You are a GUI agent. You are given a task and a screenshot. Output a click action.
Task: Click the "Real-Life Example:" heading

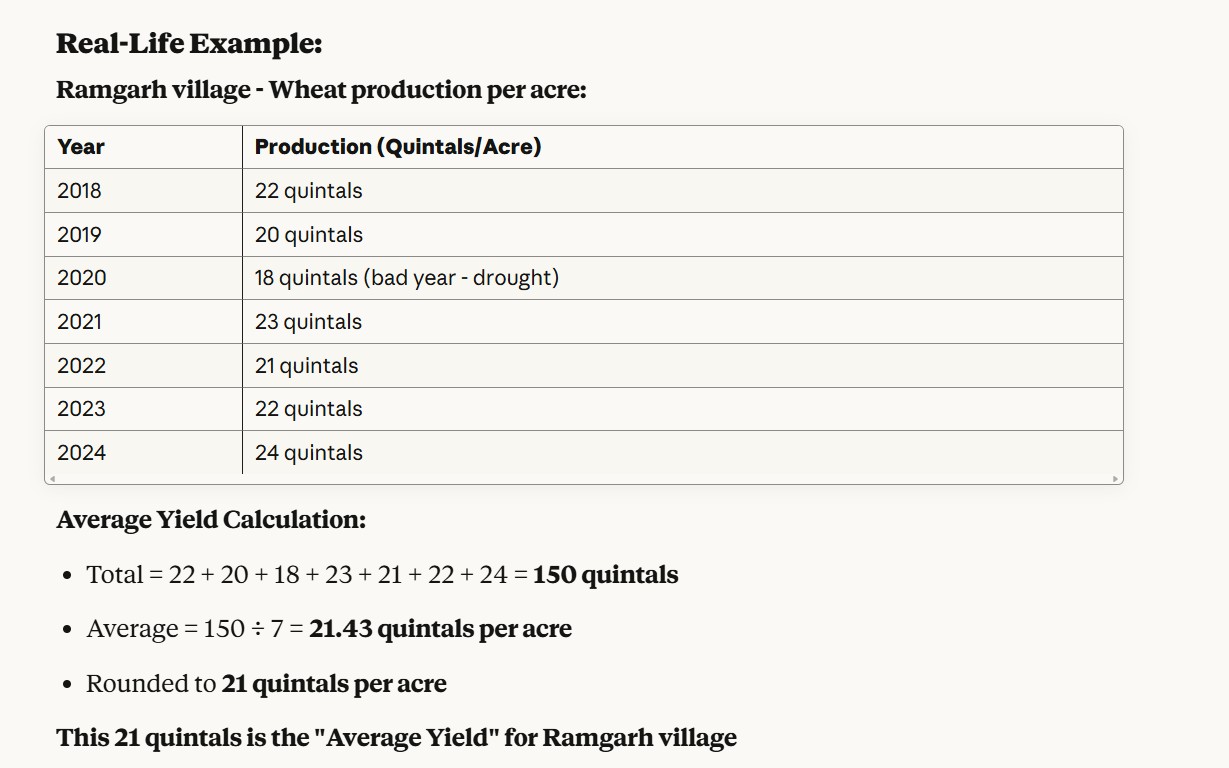point(189,44)
